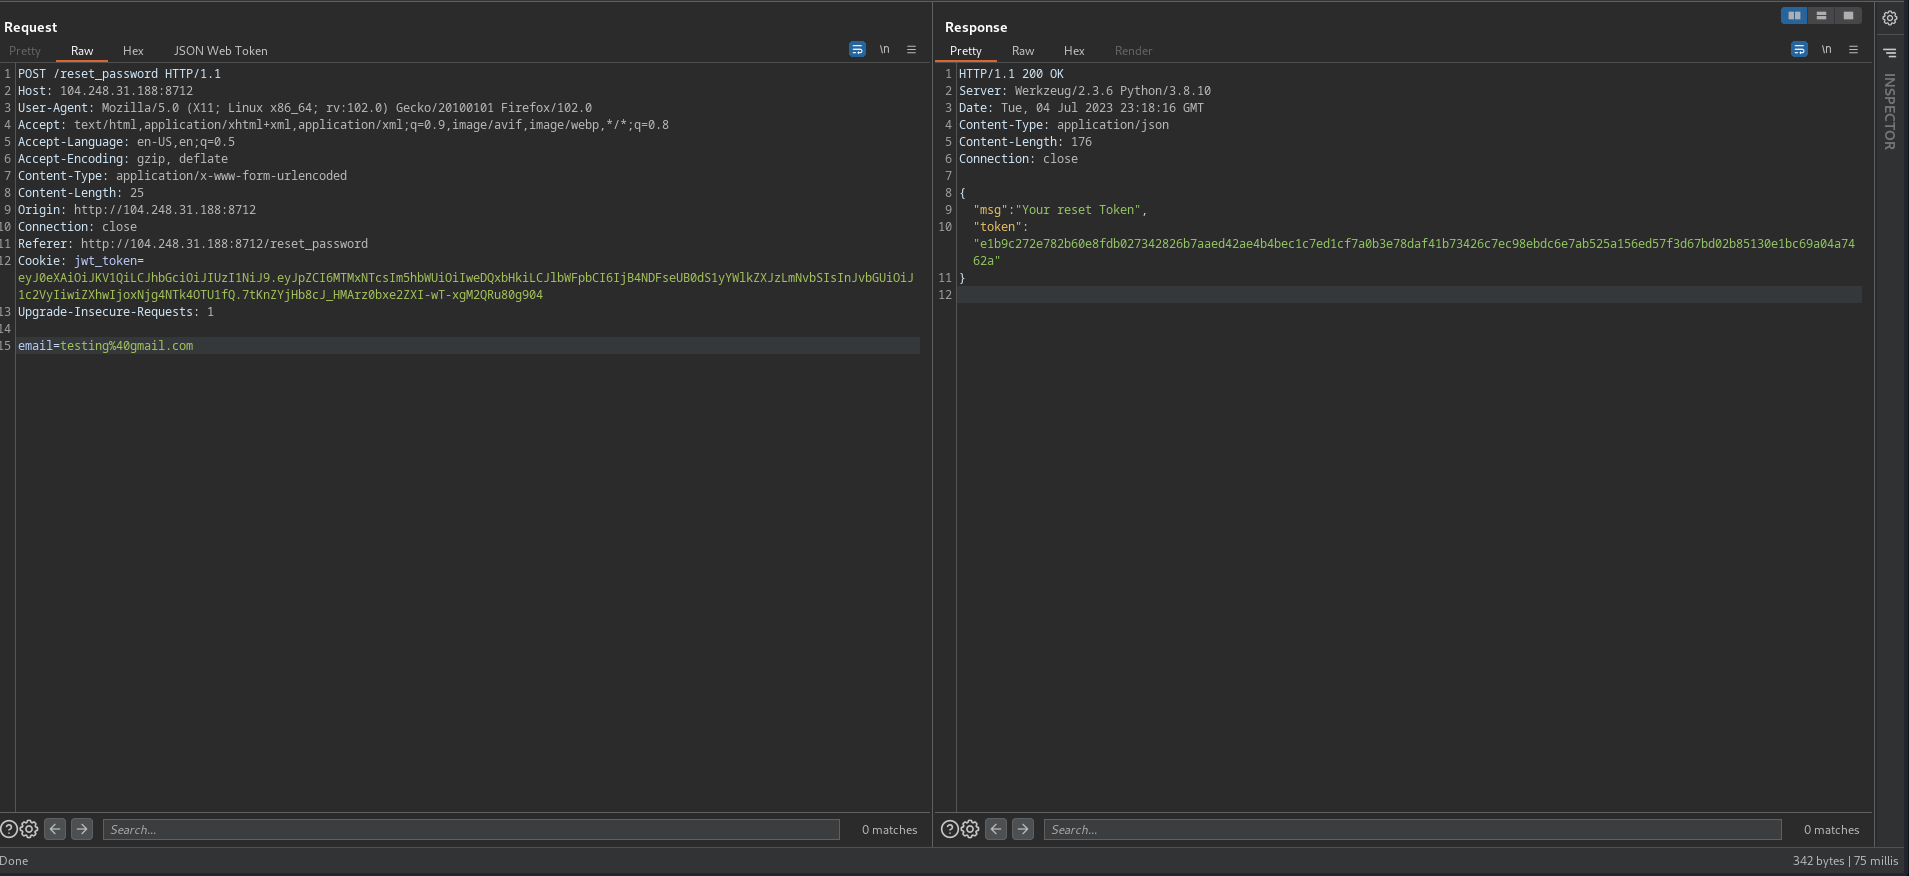Click the Date header in Response
The image size is (1909, 876).
pyautogui.click(x=1081, y=108)
